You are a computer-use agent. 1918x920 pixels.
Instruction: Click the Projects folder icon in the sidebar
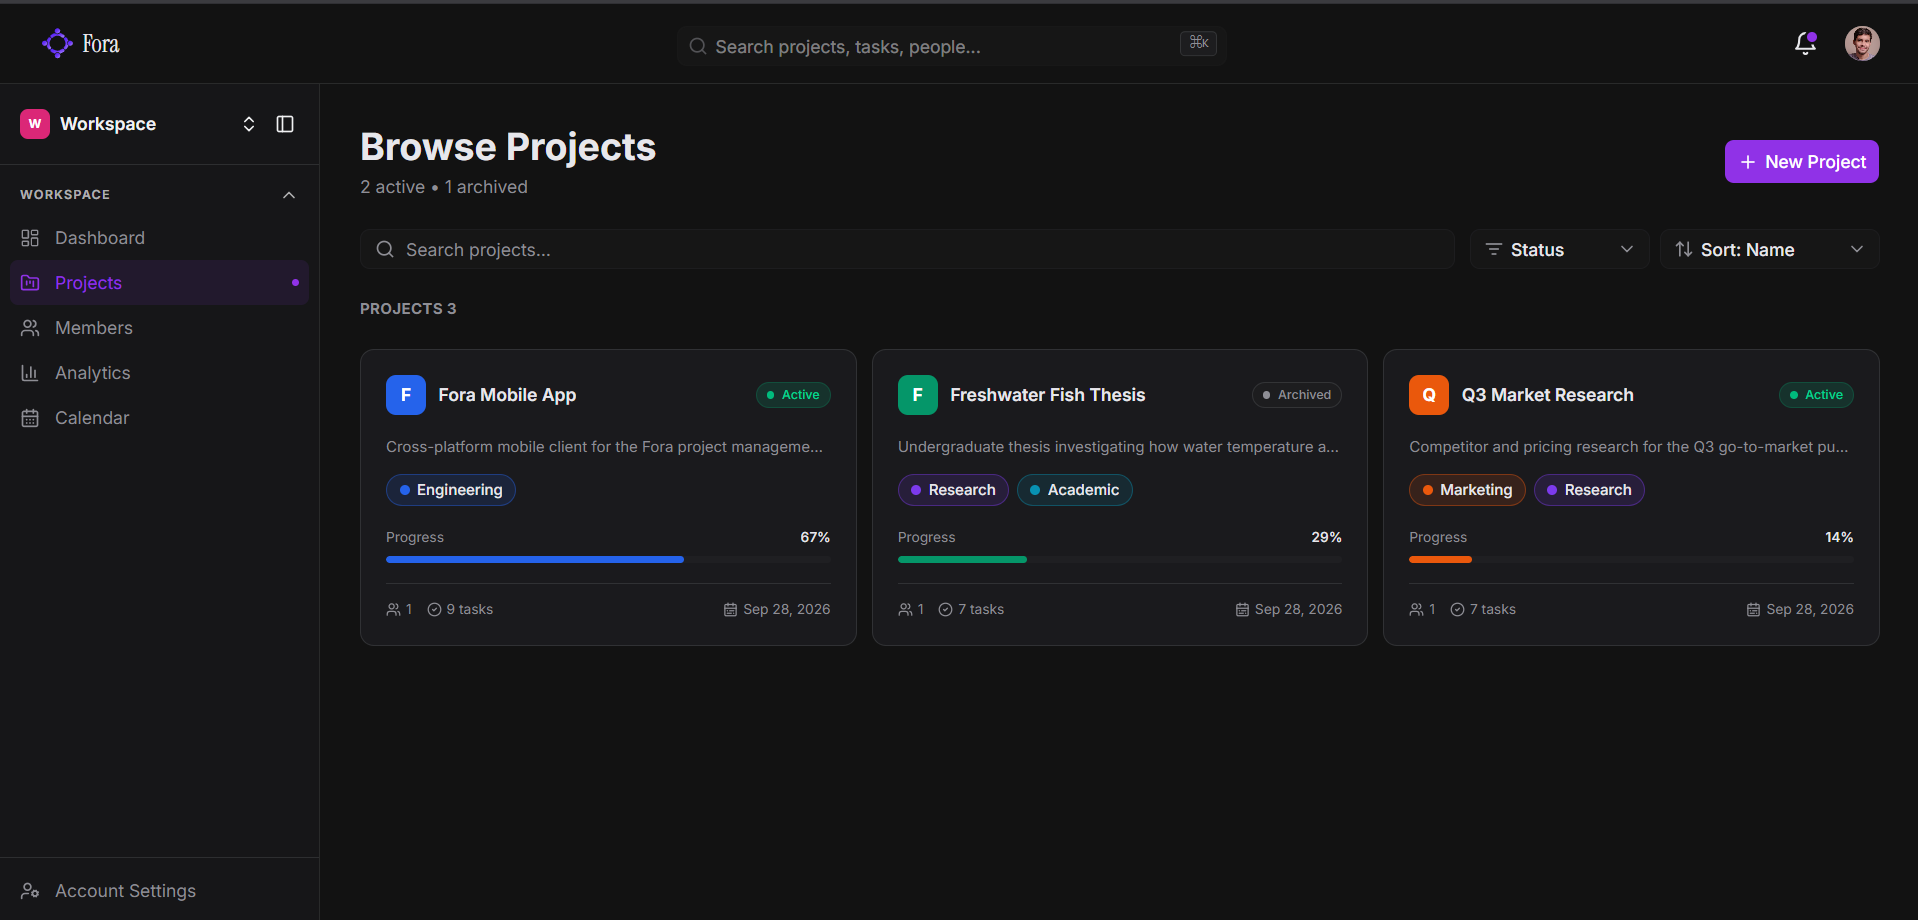(30, 283)
